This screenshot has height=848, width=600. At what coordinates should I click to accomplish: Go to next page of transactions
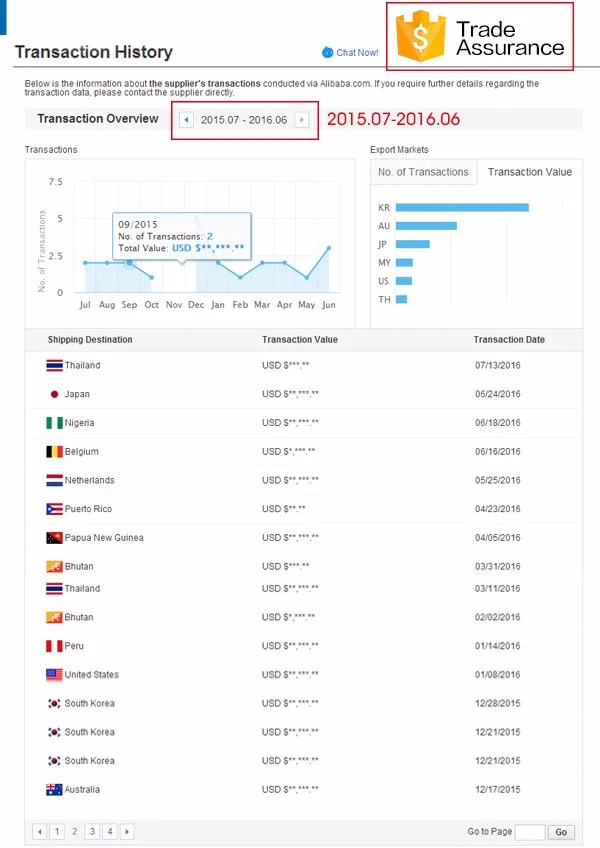point(127,831)
